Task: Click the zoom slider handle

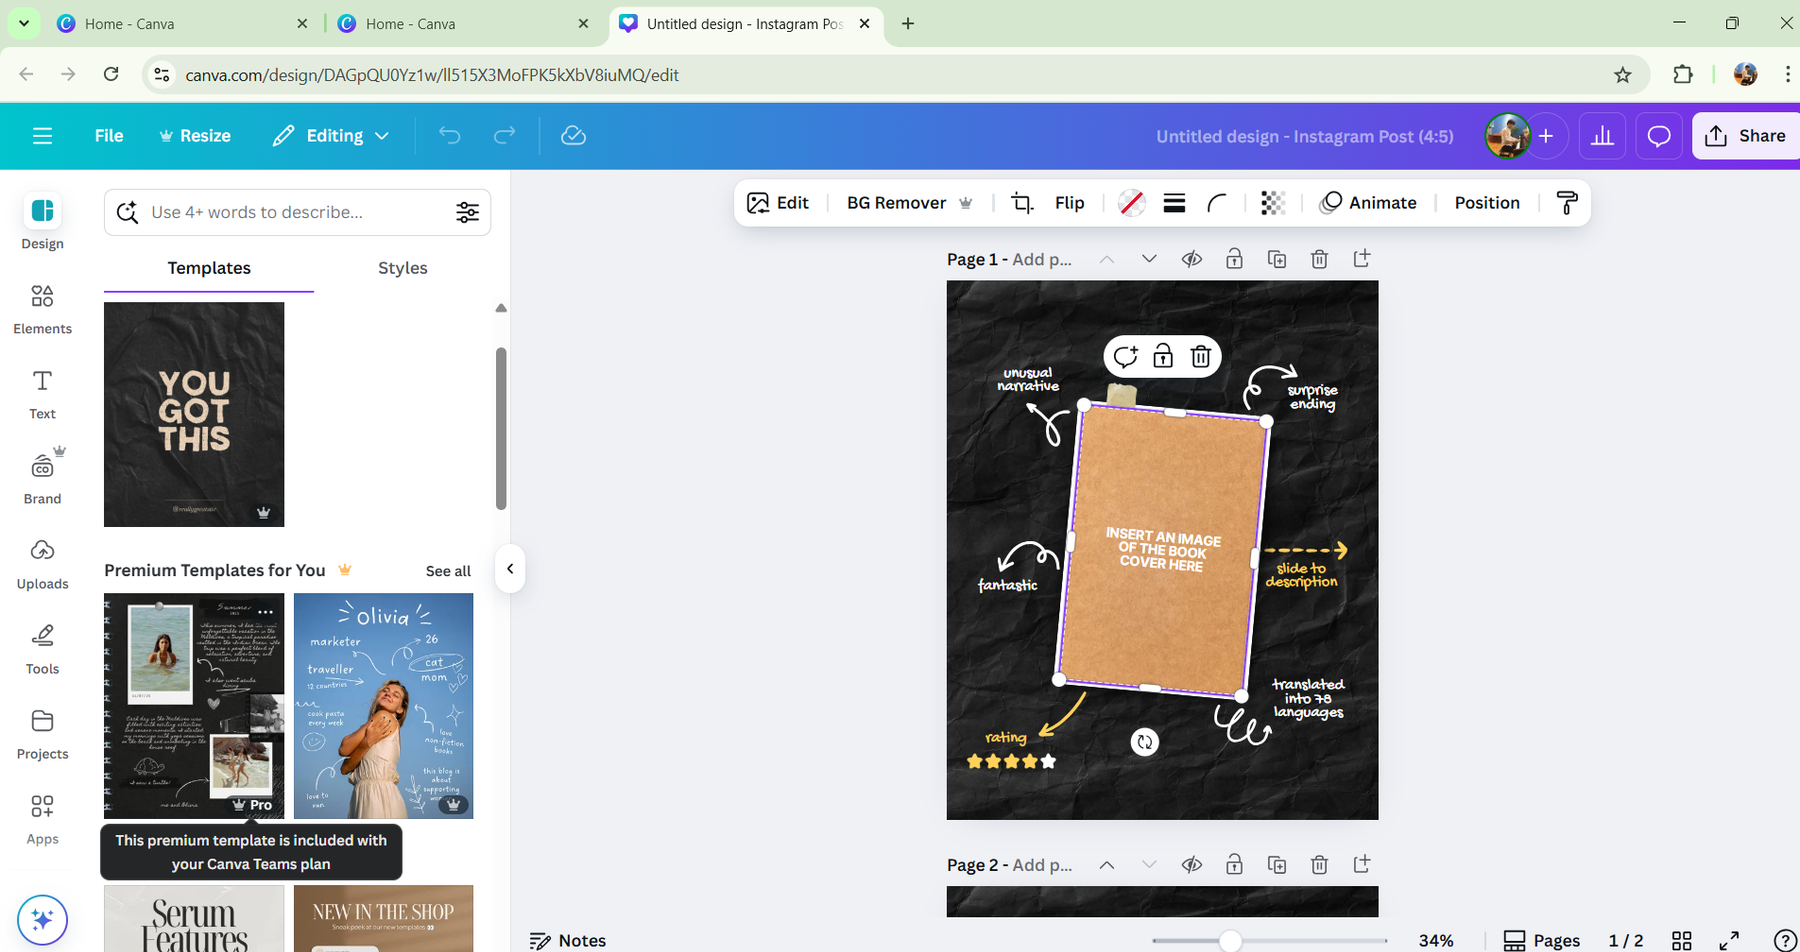Action: coord(1230,940)
